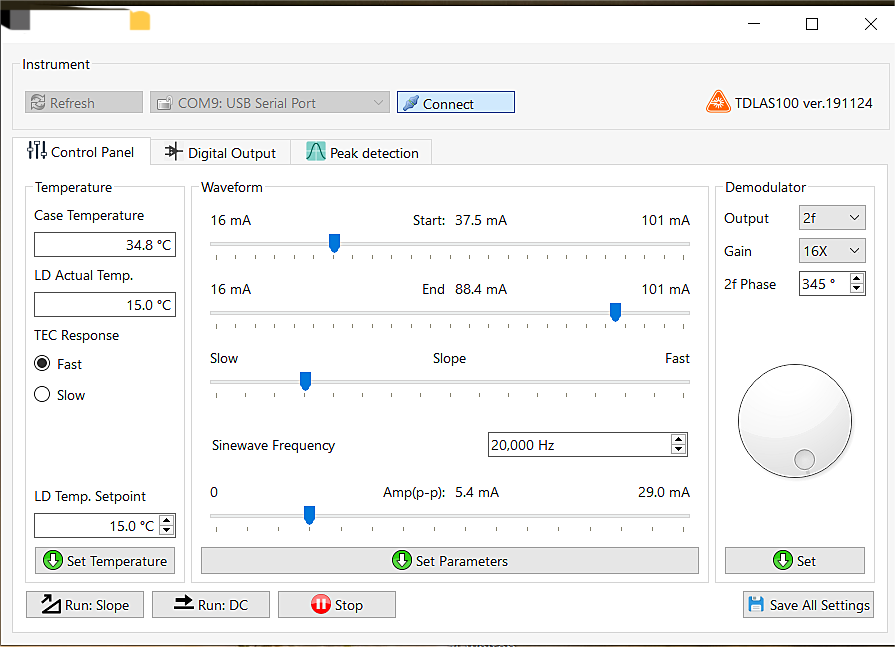
Task: Click the Demodulator Set button
Action: tap(794, 561)
